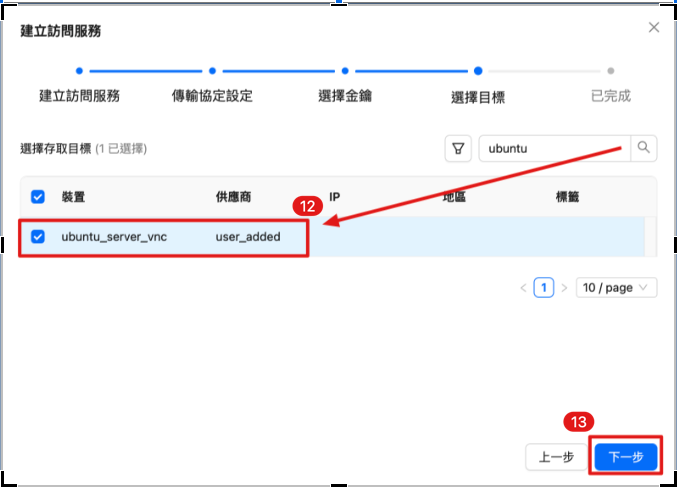Open the 10 / page dropdown
The width and height of the screenshot is (677, 487).
617,288
